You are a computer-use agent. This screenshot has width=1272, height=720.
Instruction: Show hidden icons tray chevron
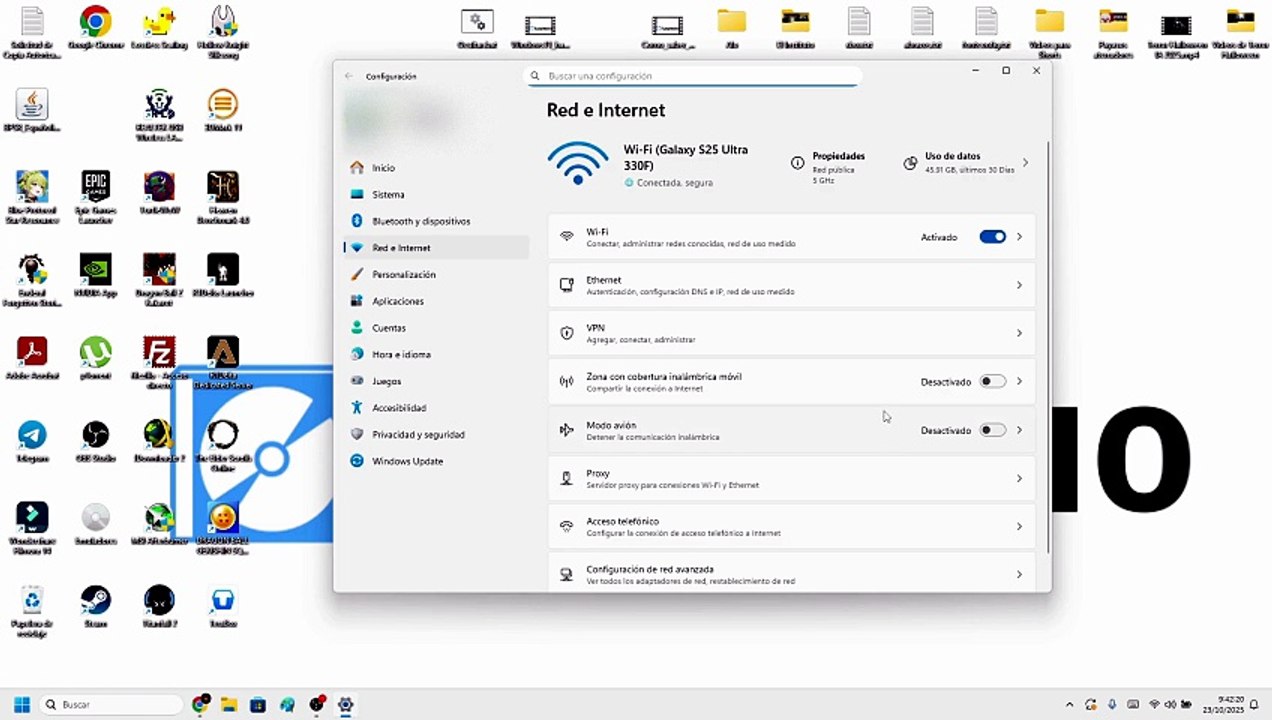[1069, 705]
